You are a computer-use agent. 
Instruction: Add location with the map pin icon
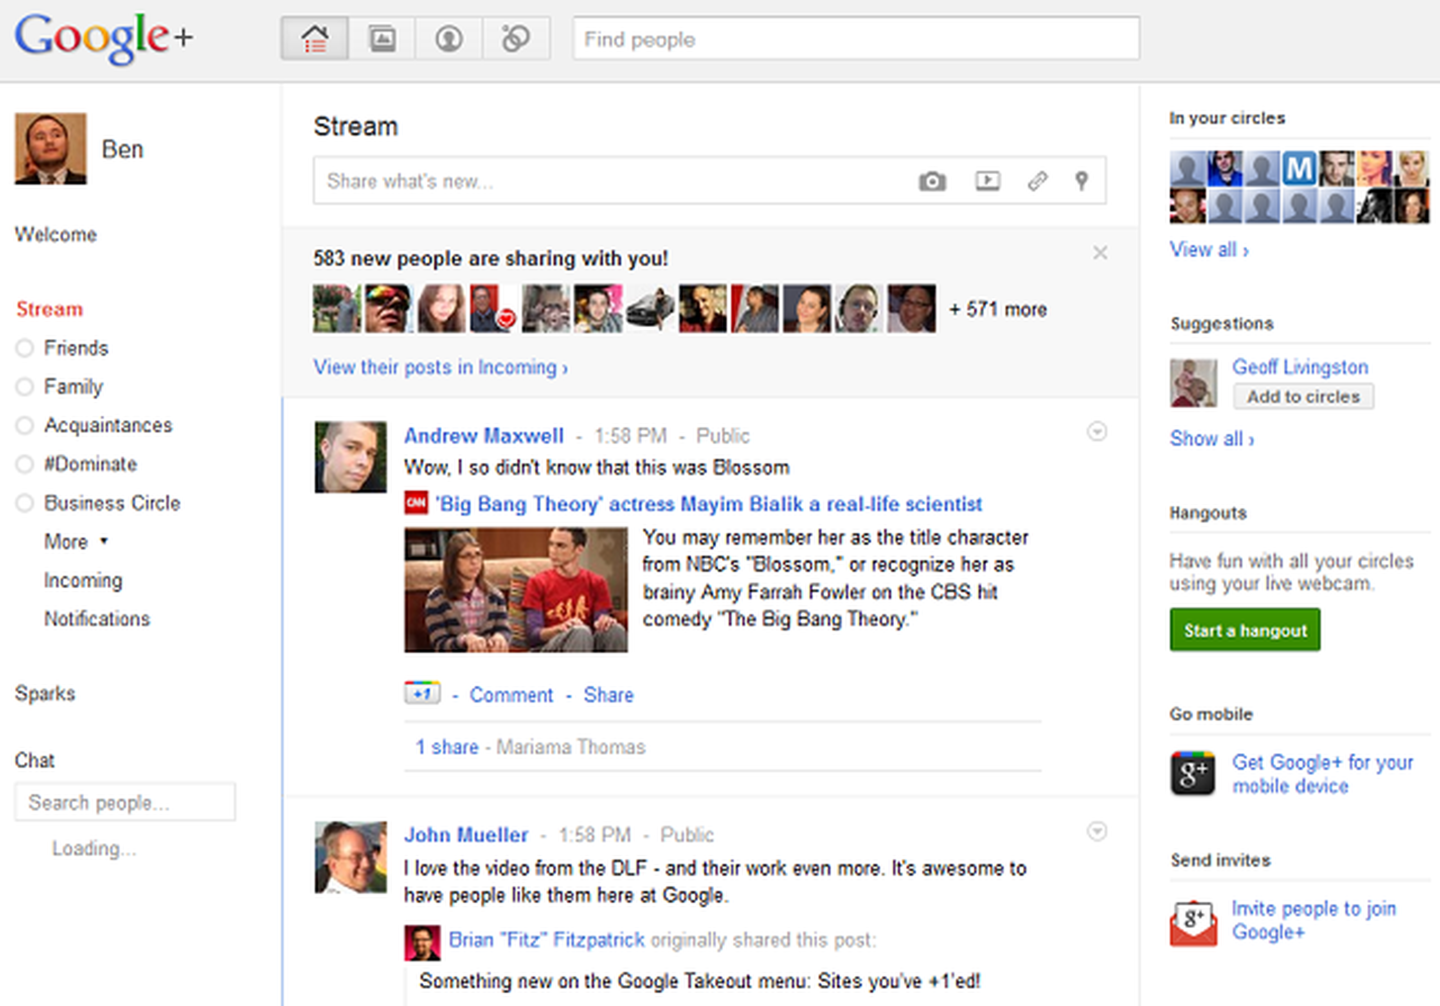coord(1081,181)
